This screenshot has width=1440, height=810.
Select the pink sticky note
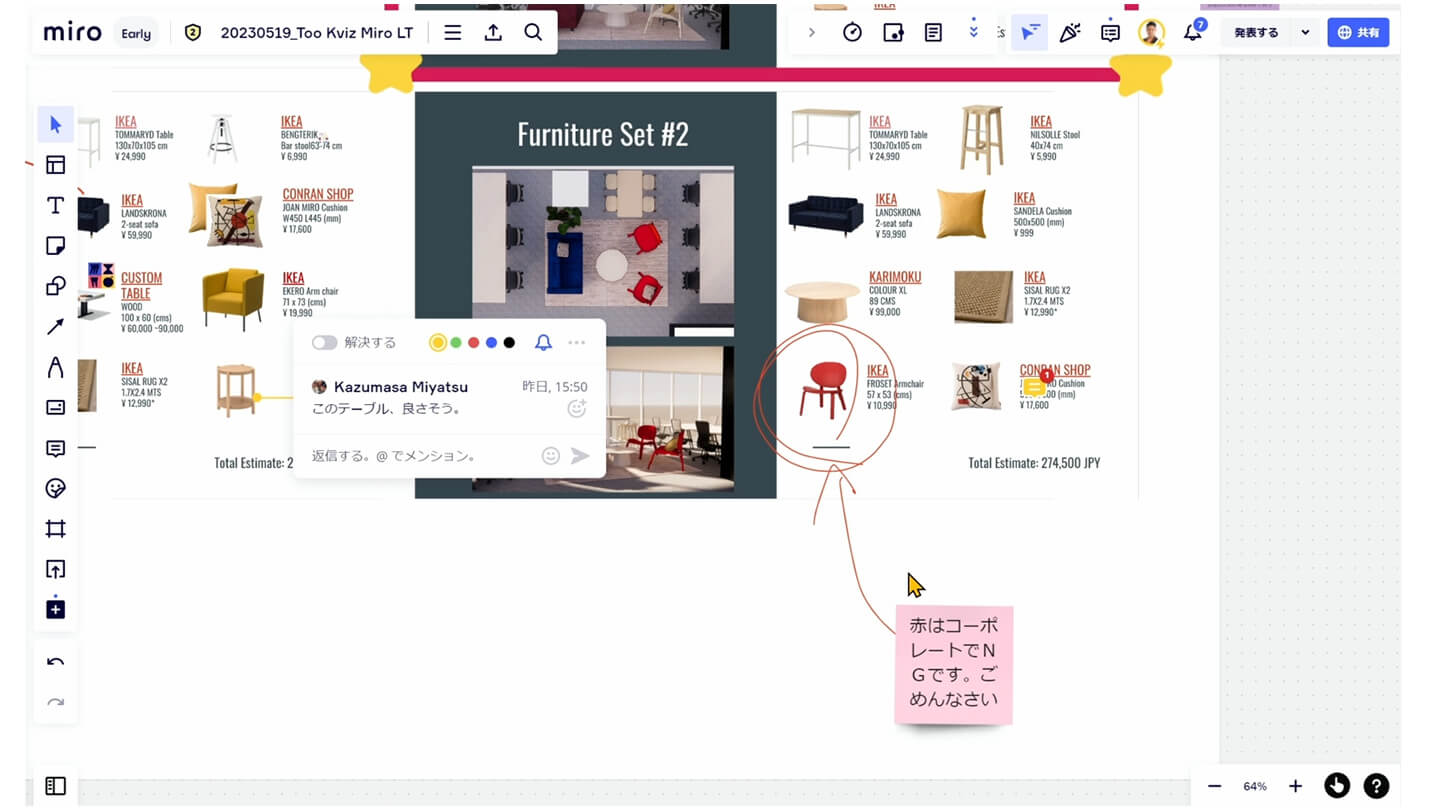(954, 664)
